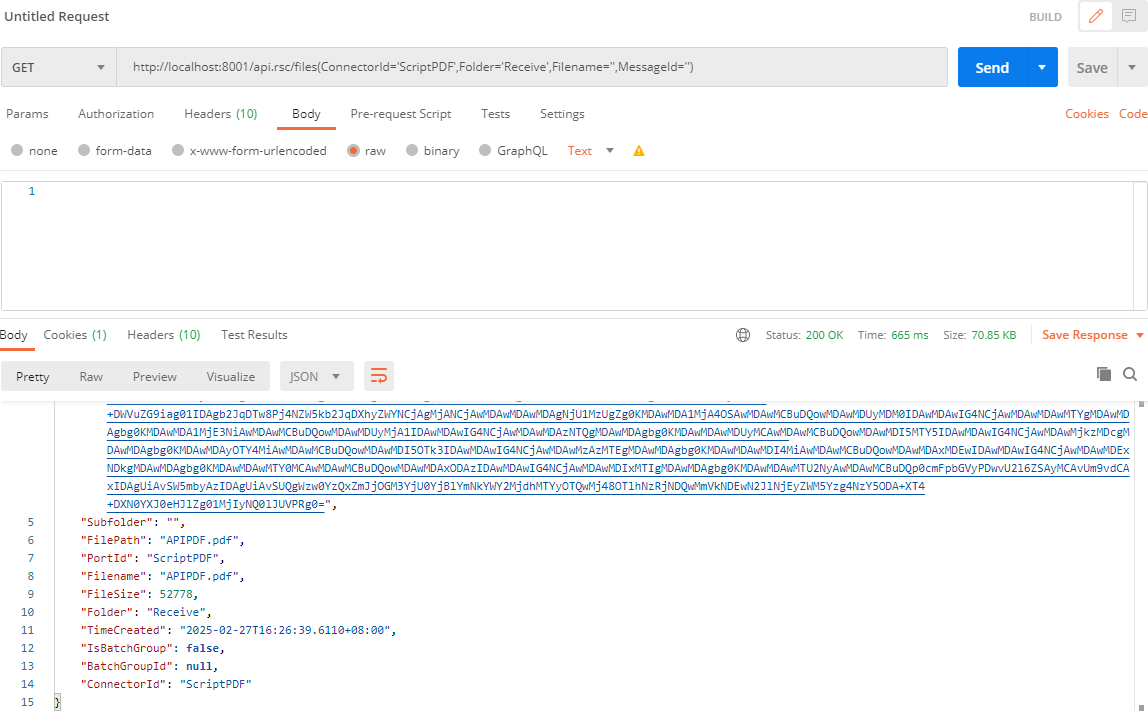Select the binary radio button

[411, 150]
